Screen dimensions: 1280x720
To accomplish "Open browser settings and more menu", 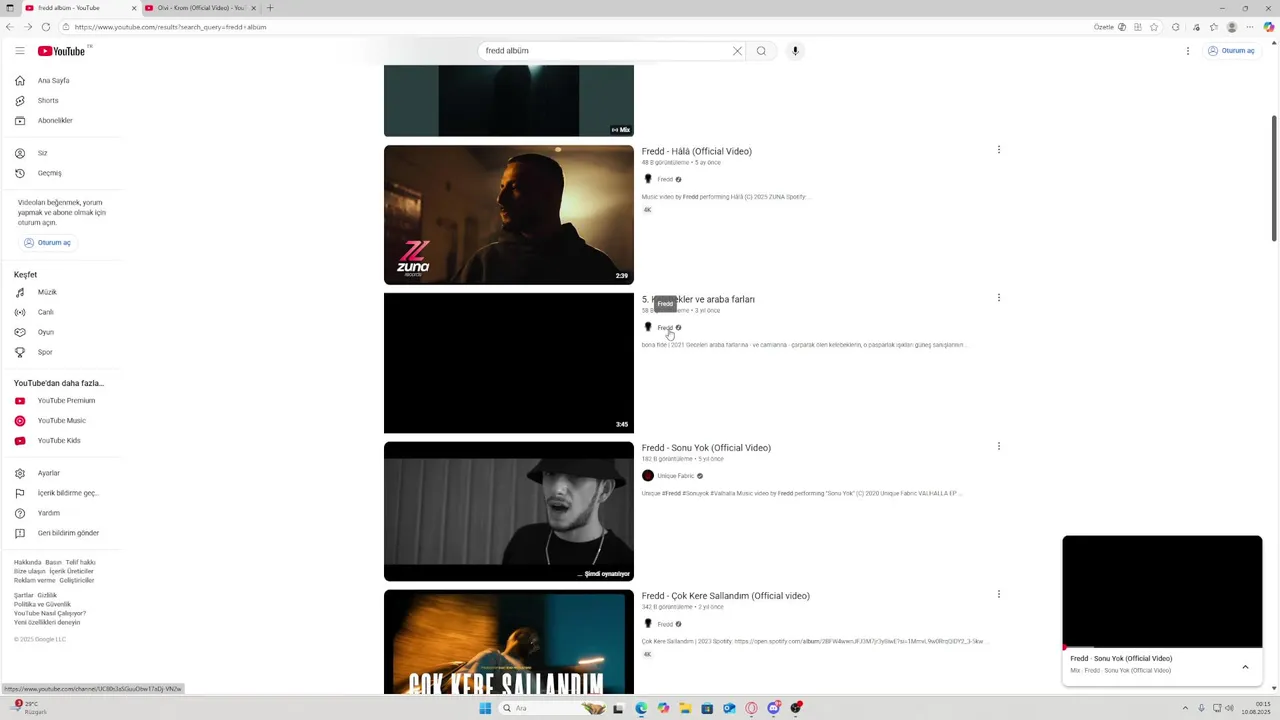I will pos(1250,27).
